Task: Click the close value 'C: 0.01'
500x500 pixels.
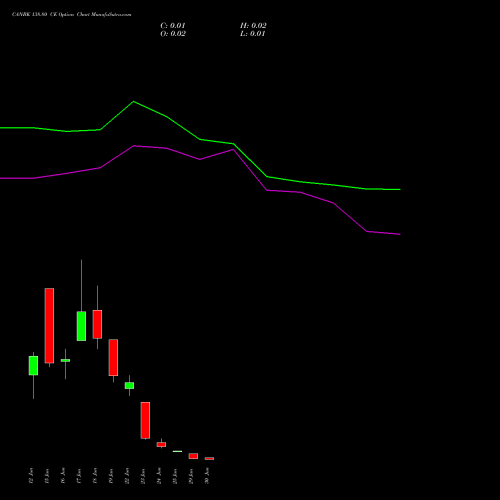Action: [173, 26]
